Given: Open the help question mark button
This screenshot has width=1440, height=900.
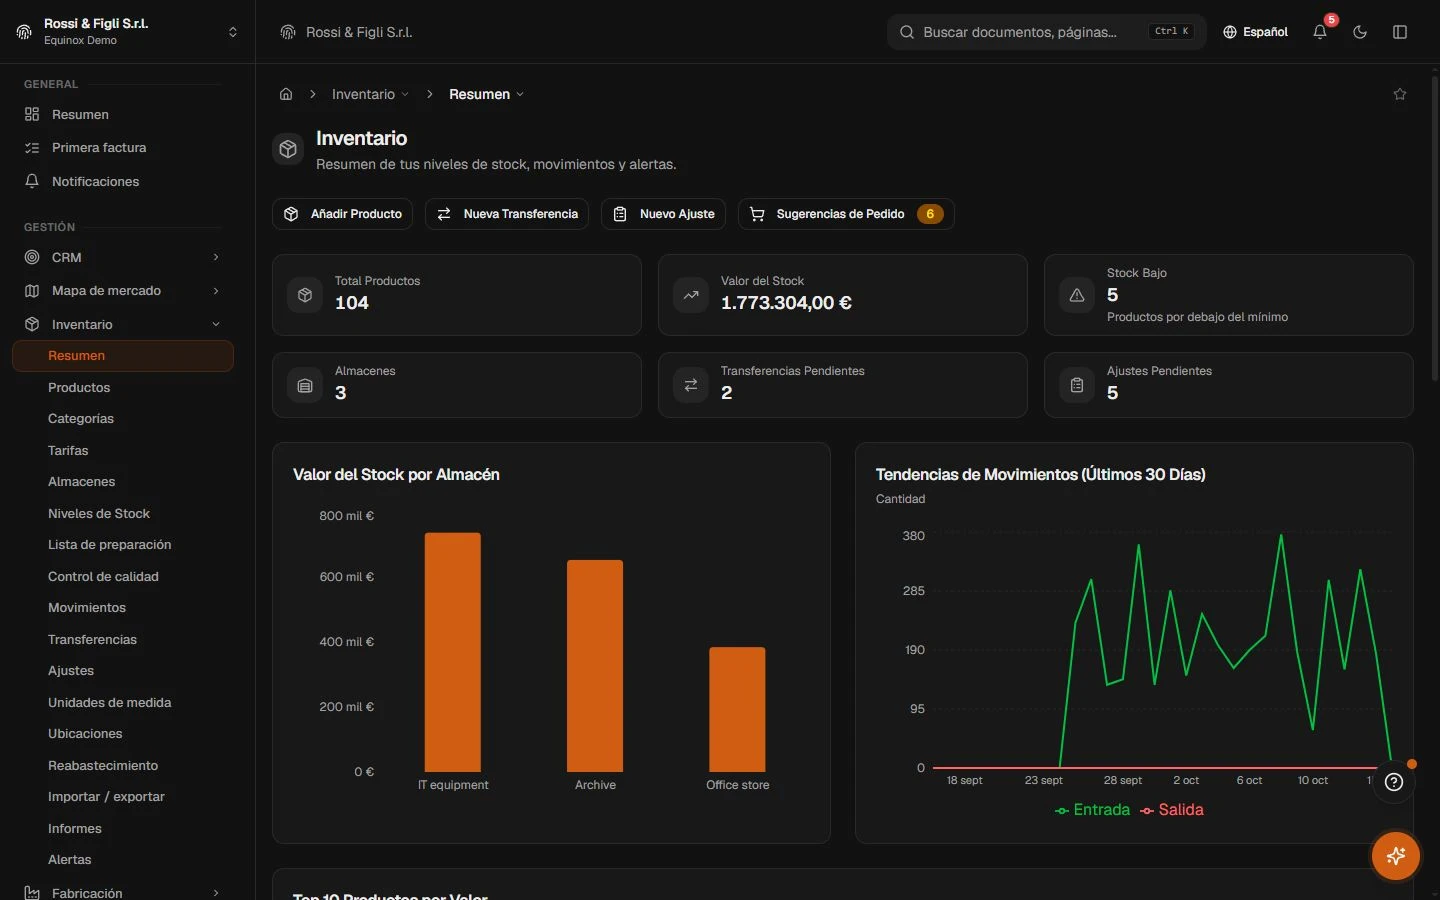Looking at the screenshot, I should 1394,782.
